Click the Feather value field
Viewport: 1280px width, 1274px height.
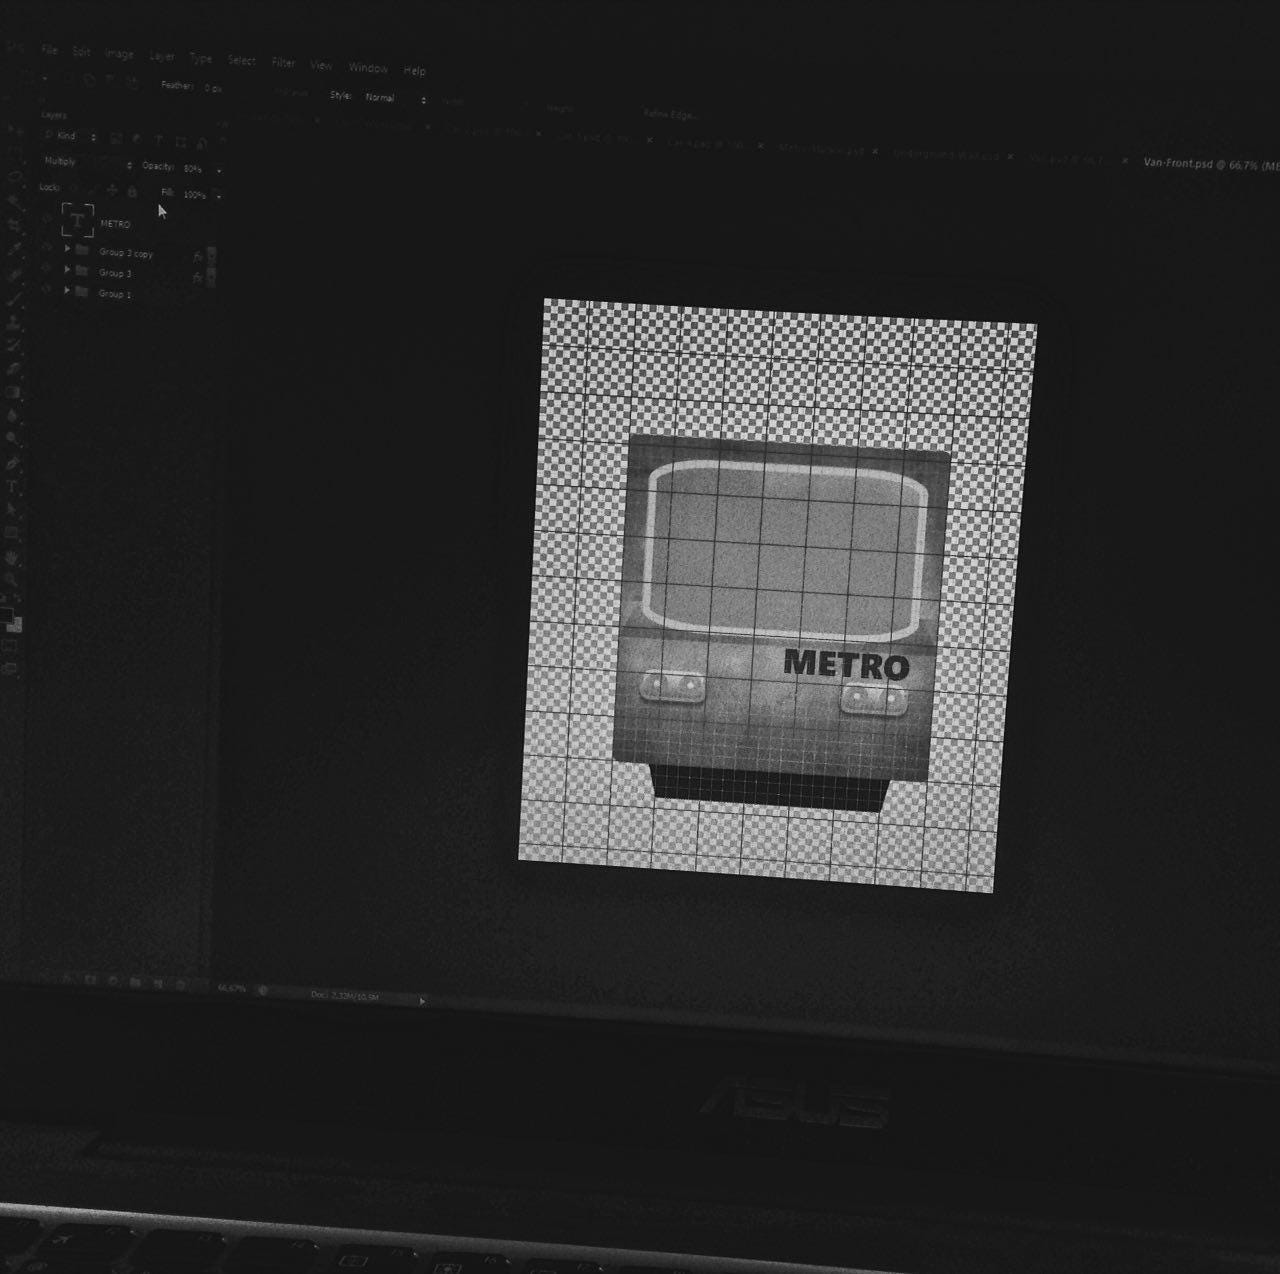pyautogui.click(x=214, y=88)
